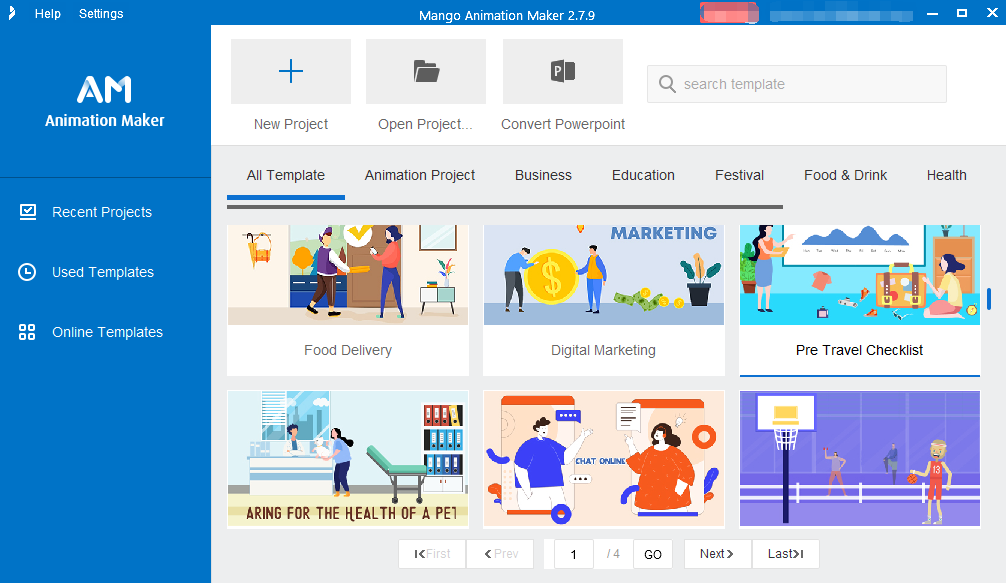Open Online Templates from the sidebar
The image size is (1006, 583).
click(x=106, y=332)
